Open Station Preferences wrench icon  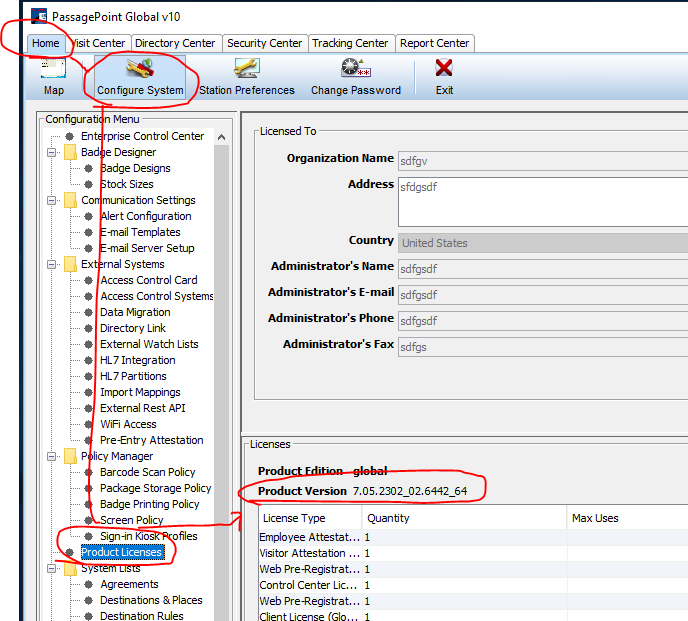247,68
